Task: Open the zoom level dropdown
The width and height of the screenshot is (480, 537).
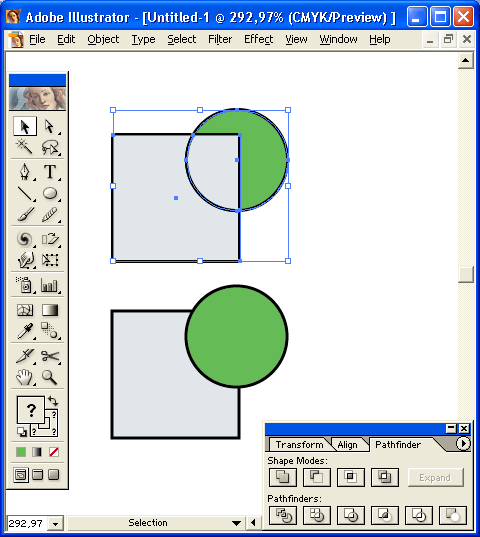Action: pyautogui.click(x=55, y=524)
